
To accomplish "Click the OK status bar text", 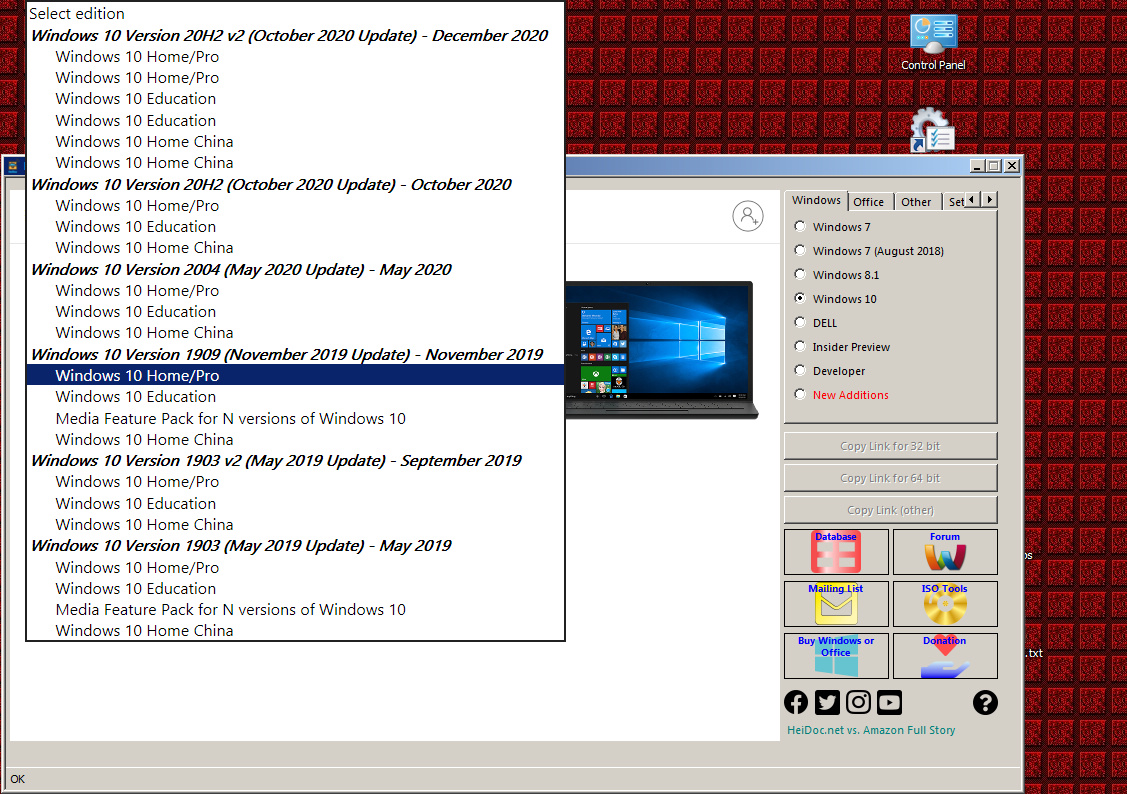I will click(18, 779).
